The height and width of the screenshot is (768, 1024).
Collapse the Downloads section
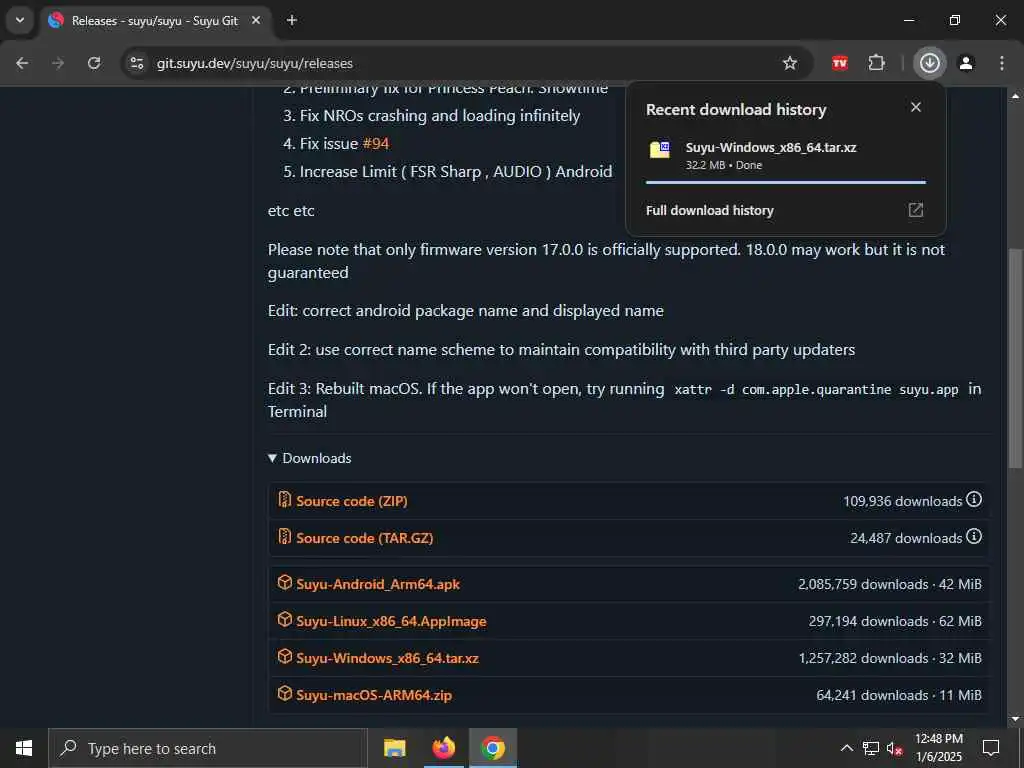pos(310,458)
